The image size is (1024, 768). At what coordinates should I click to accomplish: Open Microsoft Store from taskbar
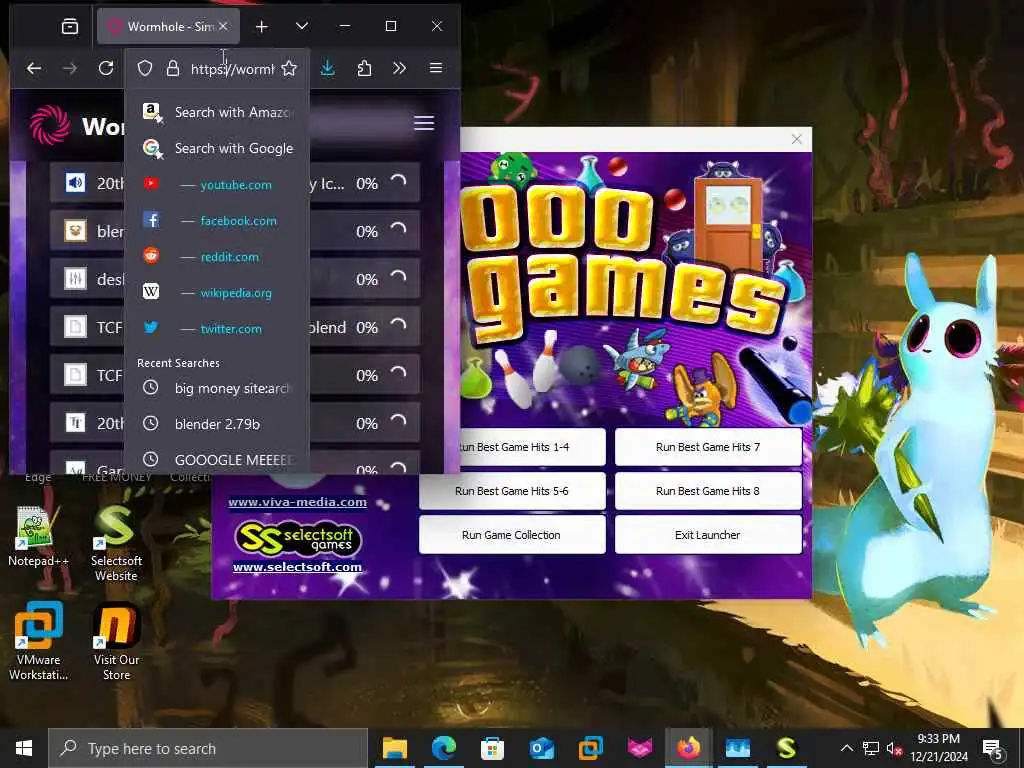492,748
